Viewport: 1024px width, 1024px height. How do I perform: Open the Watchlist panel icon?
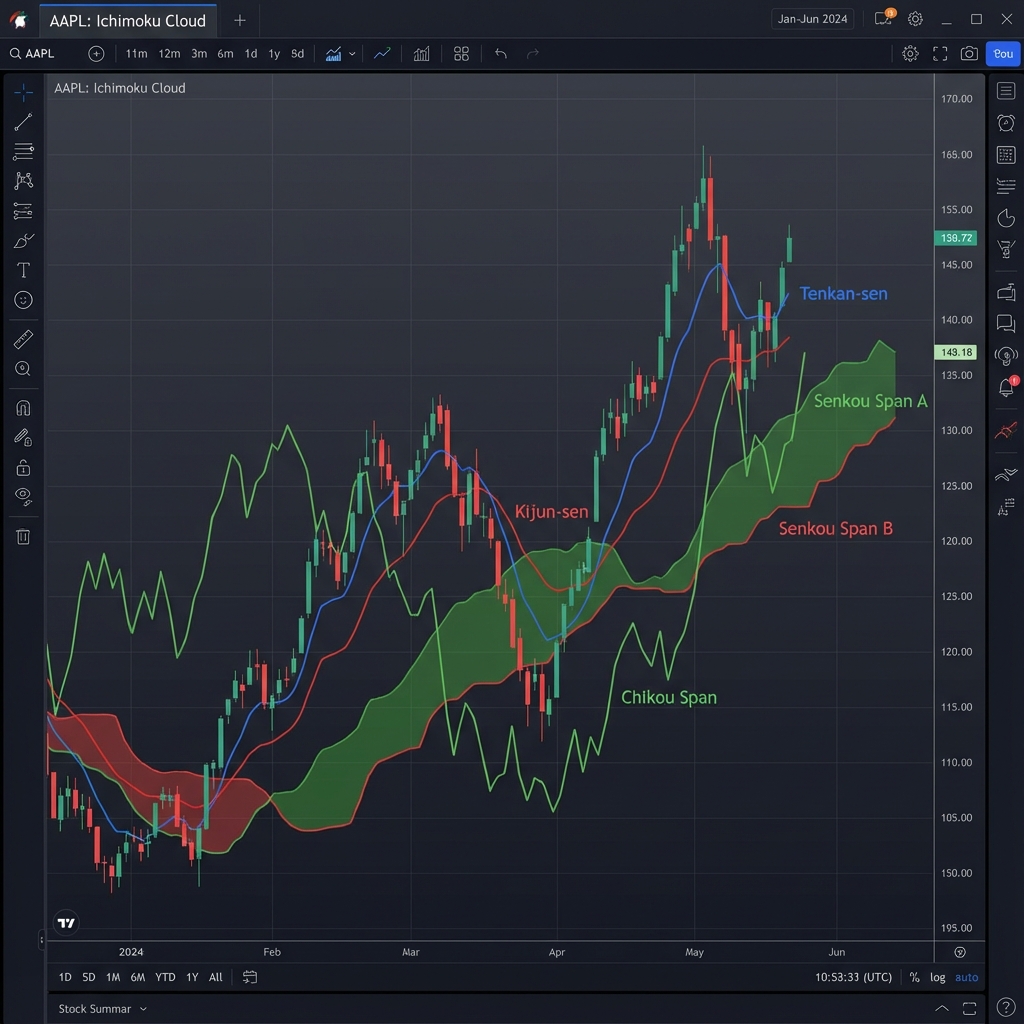point(1006,91)
